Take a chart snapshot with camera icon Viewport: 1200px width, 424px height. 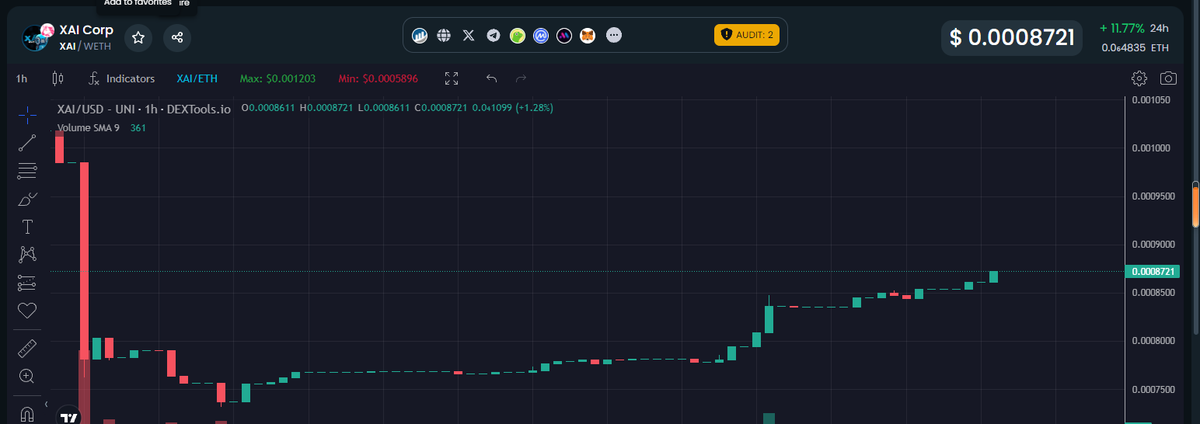pos(1167,78)
